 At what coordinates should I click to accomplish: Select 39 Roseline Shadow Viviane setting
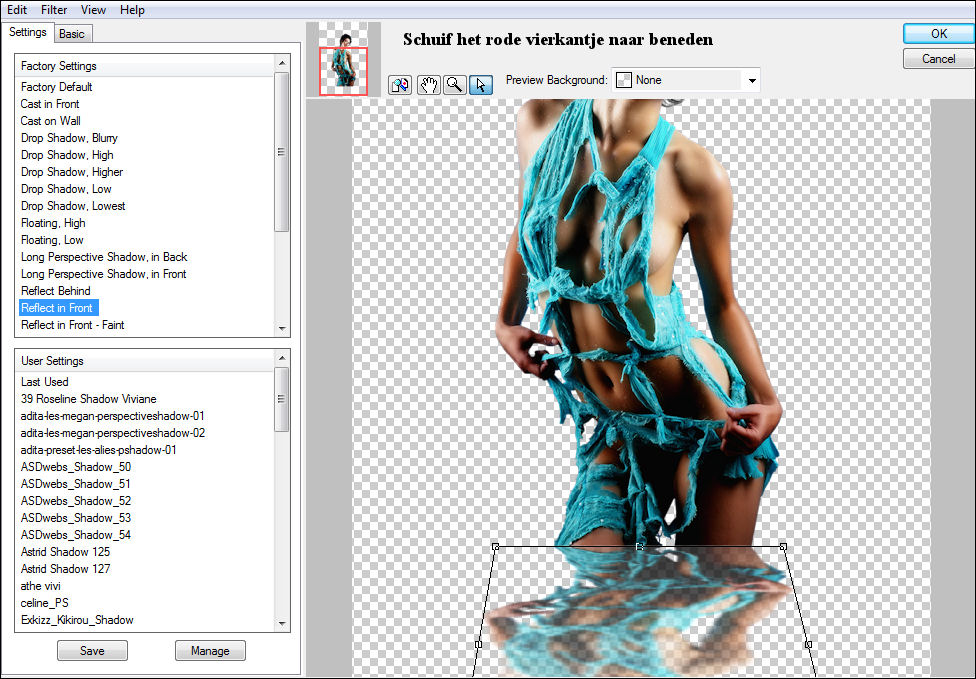pos(88,399)
